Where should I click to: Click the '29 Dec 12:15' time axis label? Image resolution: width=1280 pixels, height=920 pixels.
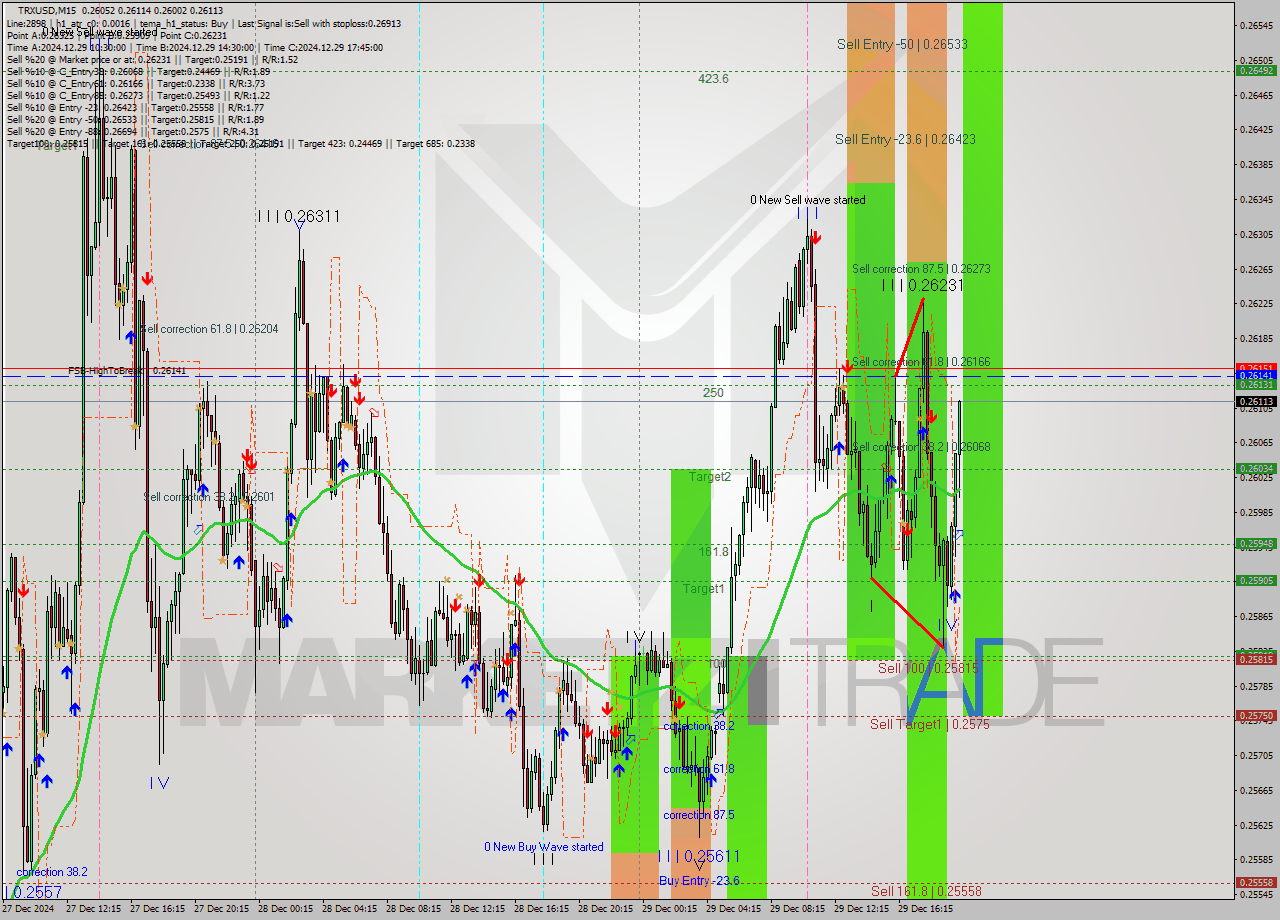[x=863, y=909]
